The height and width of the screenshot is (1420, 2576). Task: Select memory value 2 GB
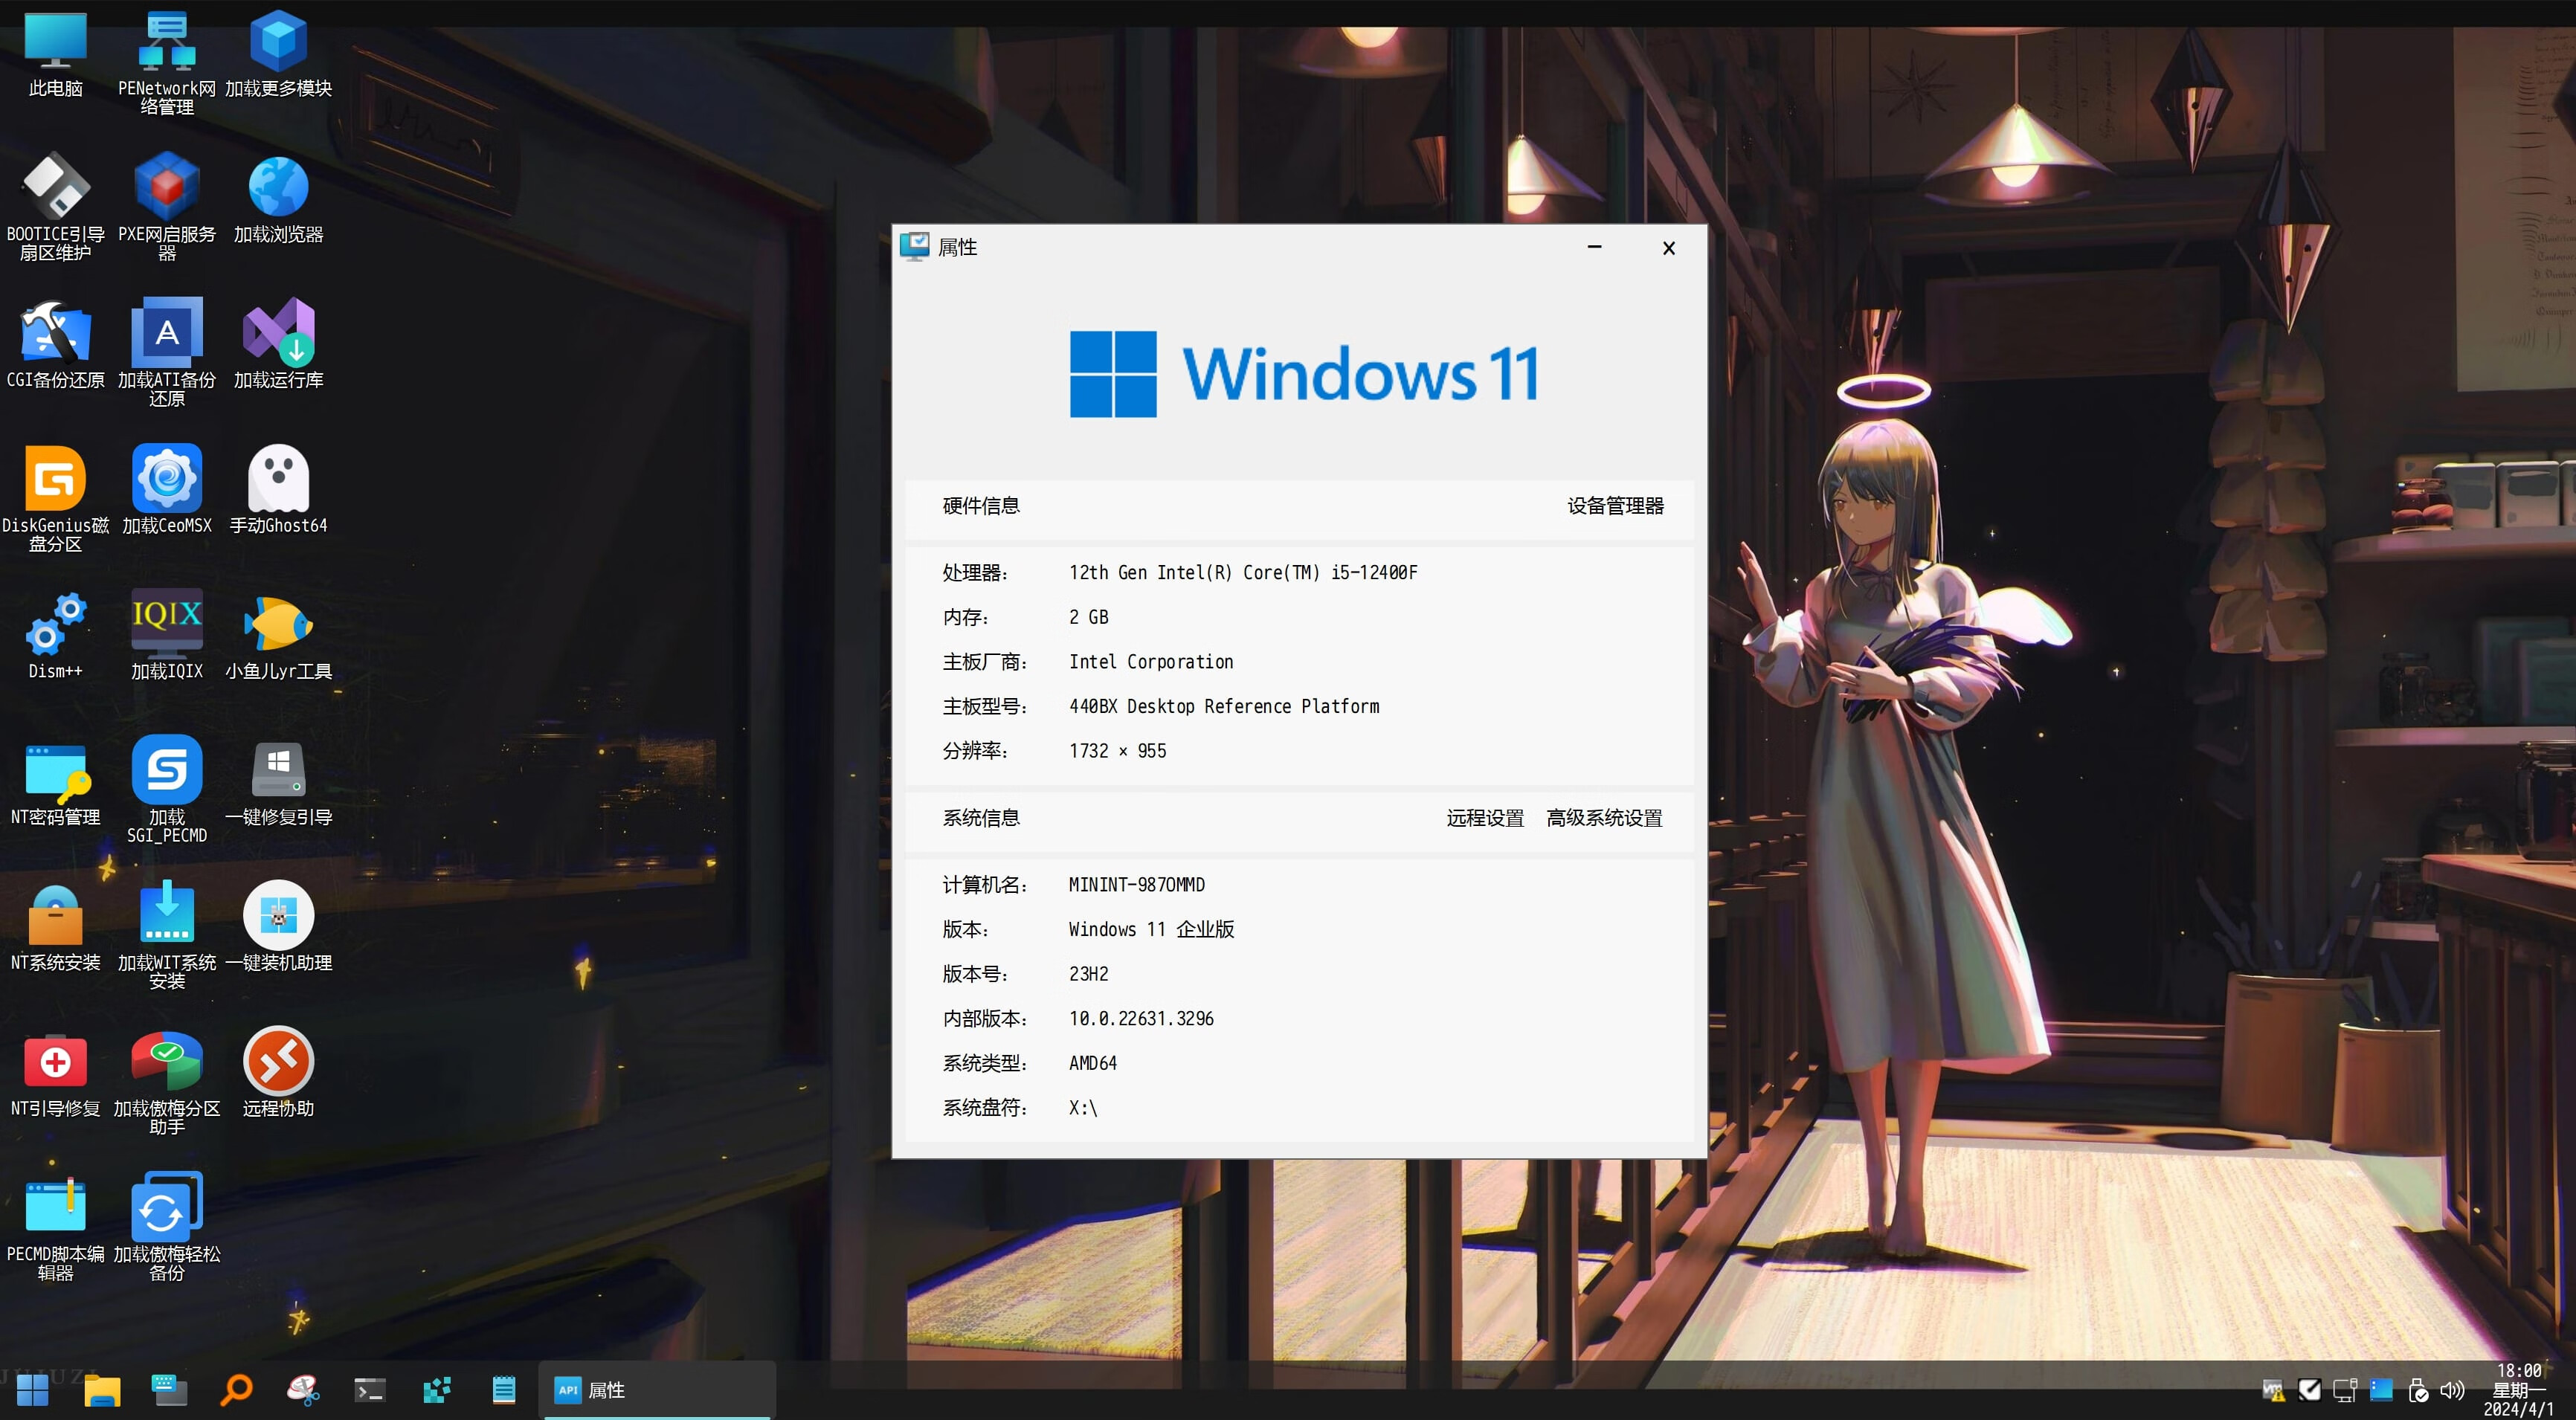[1088, 617]
